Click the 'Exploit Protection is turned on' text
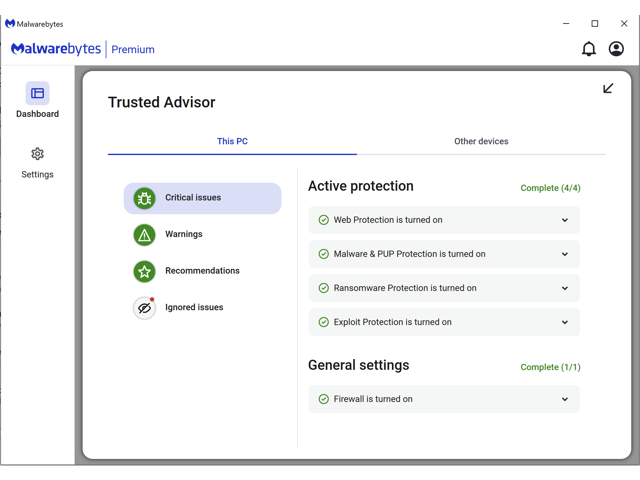640x480 pixels. (393, 322)
